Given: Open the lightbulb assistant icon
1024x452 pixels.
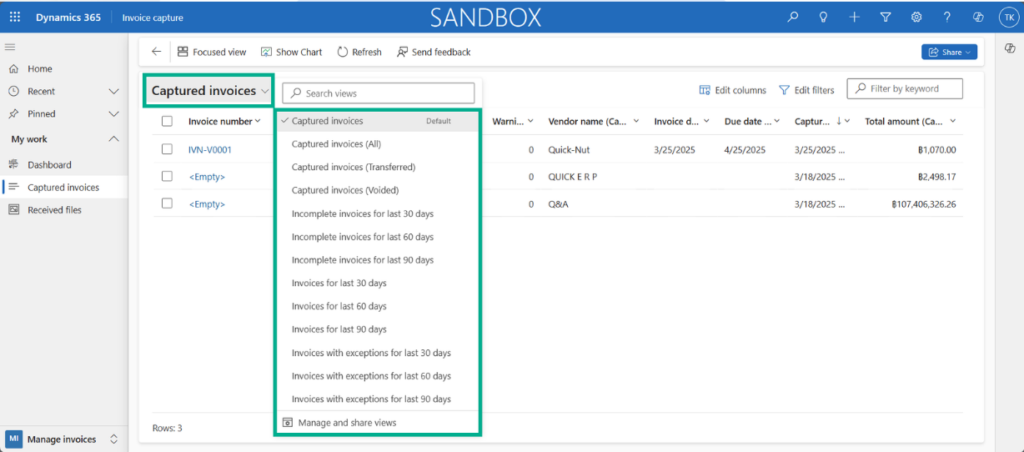Looking at the screenshot, I should 824,18.
